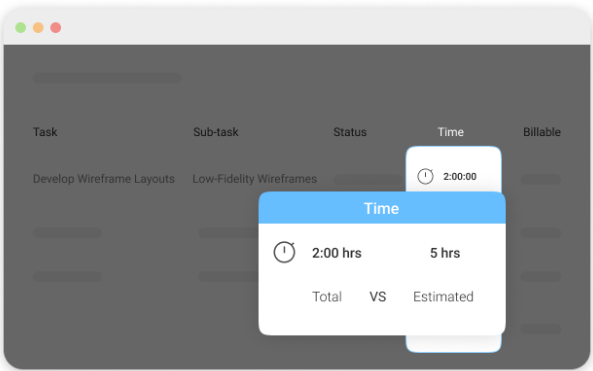Click the red window control dot
Viewport: 593px width, 371px height.
(x=56, y=28)
